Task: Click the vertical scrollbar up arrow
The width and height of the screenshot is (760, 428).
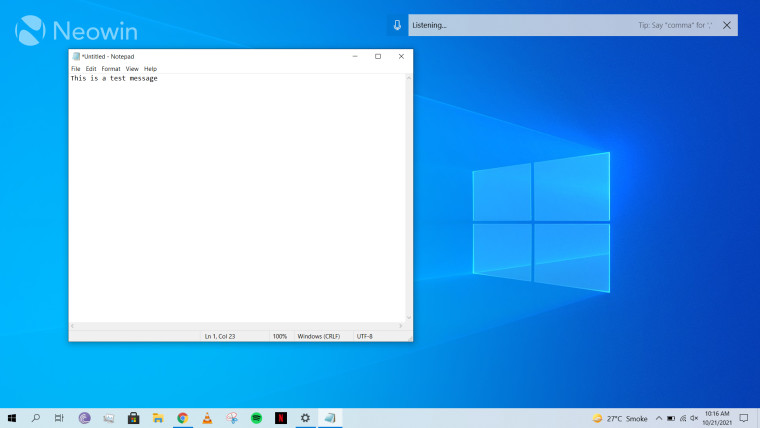Action: click(x=409, y=78)
